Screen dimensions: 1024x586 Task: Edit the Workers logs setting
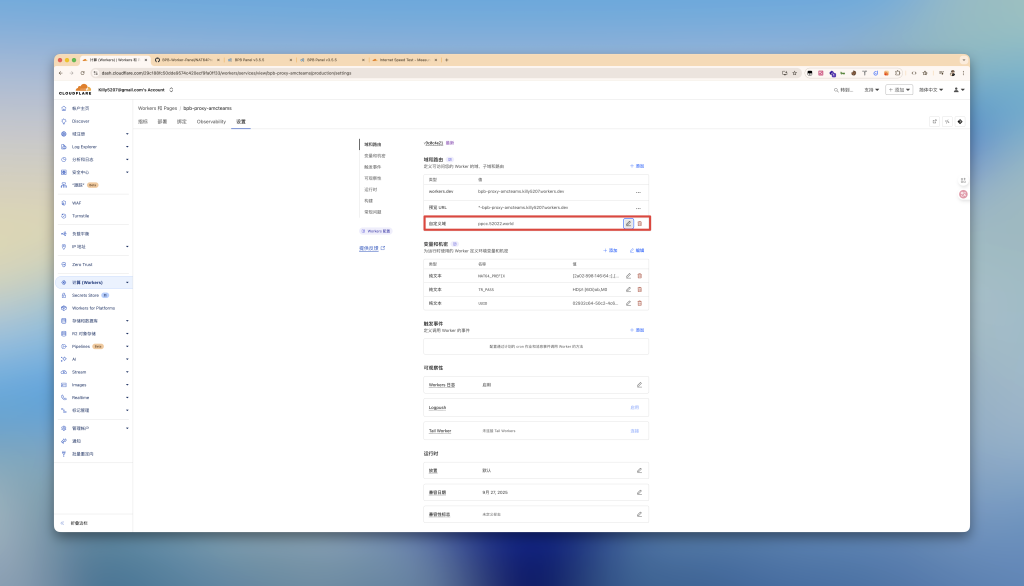pyautogui.click(x=639, y=384)
